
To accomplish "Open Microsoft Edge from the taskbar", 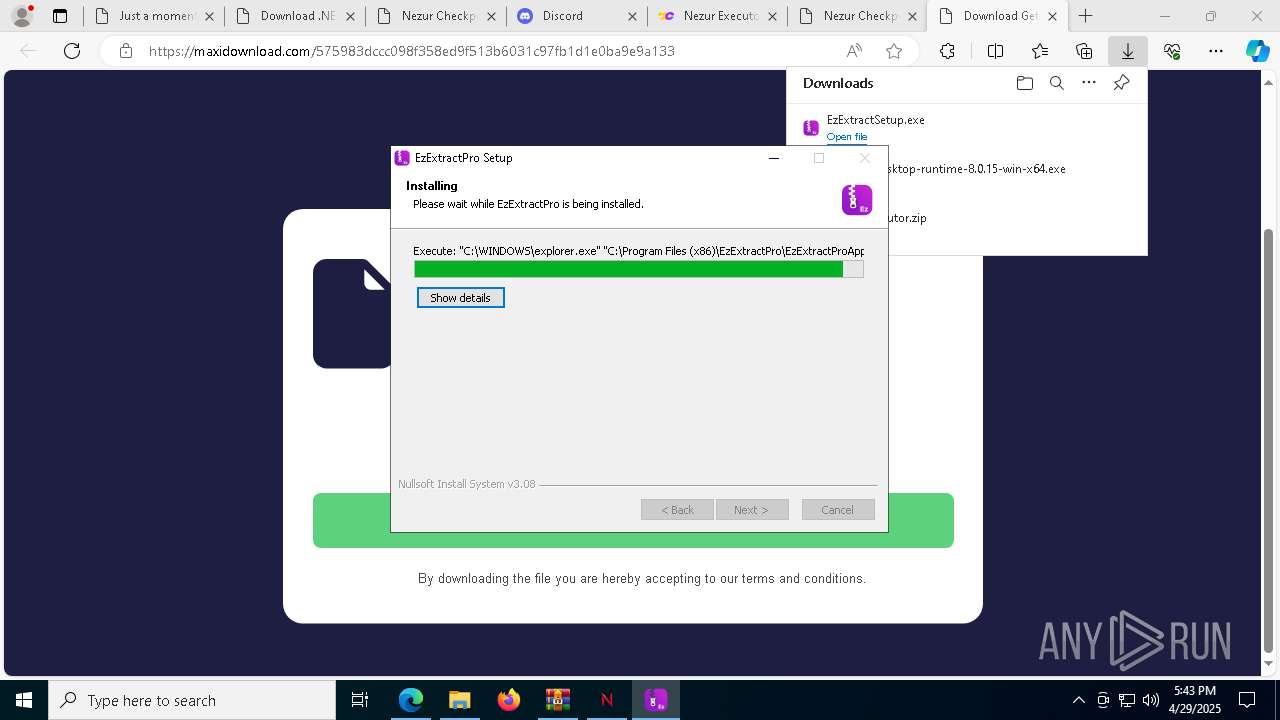I will click(x=411, y=700).
